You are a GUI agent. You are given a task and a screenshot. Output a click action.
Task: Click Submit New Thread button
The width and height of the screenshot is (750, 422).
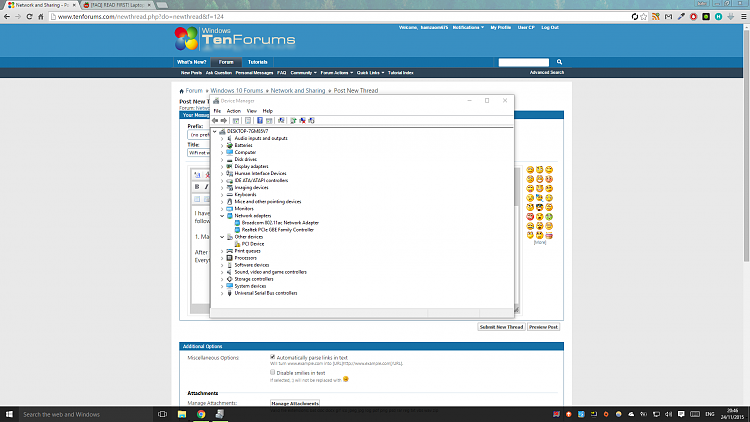501,327
